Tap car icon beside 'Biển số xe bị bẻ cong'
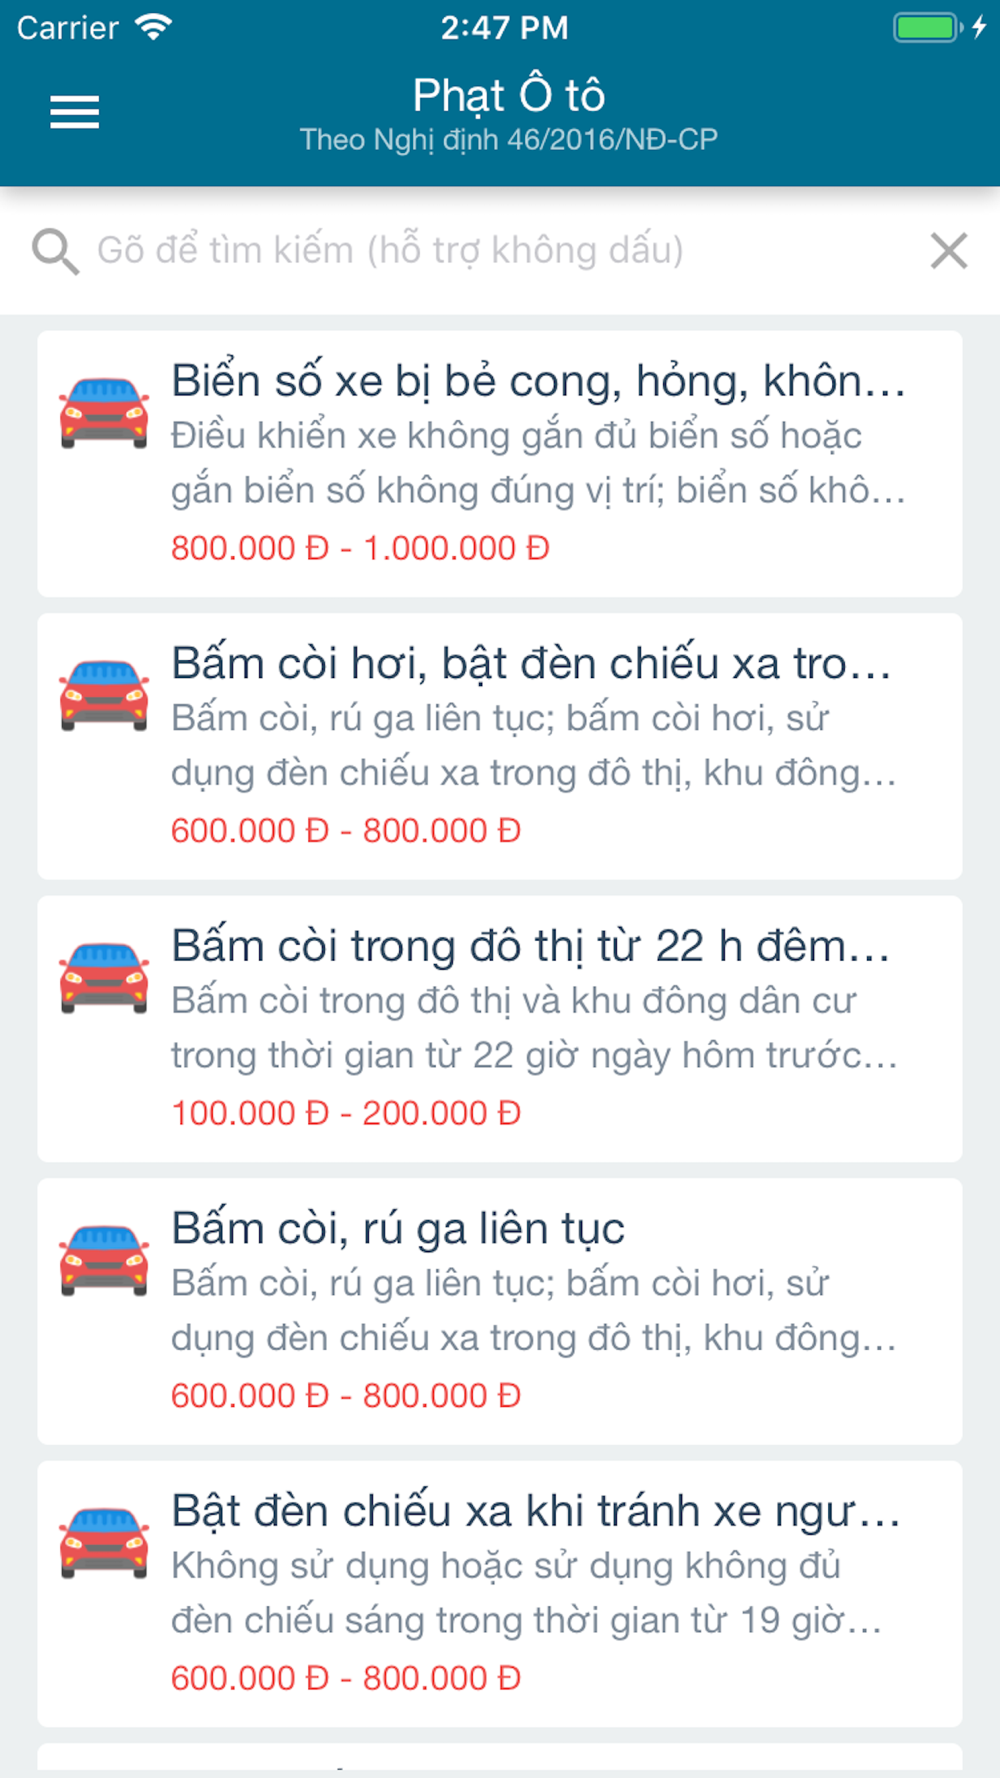 104,412
